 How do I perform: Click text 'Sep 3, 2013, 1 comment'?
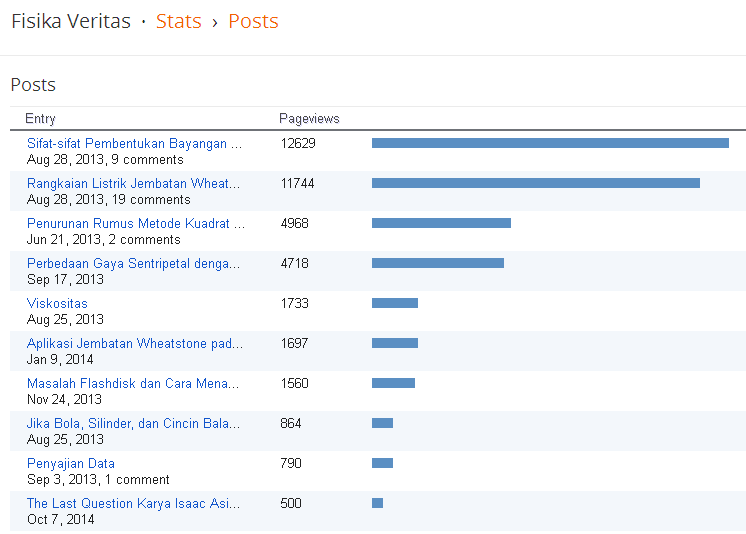(98, 479)
